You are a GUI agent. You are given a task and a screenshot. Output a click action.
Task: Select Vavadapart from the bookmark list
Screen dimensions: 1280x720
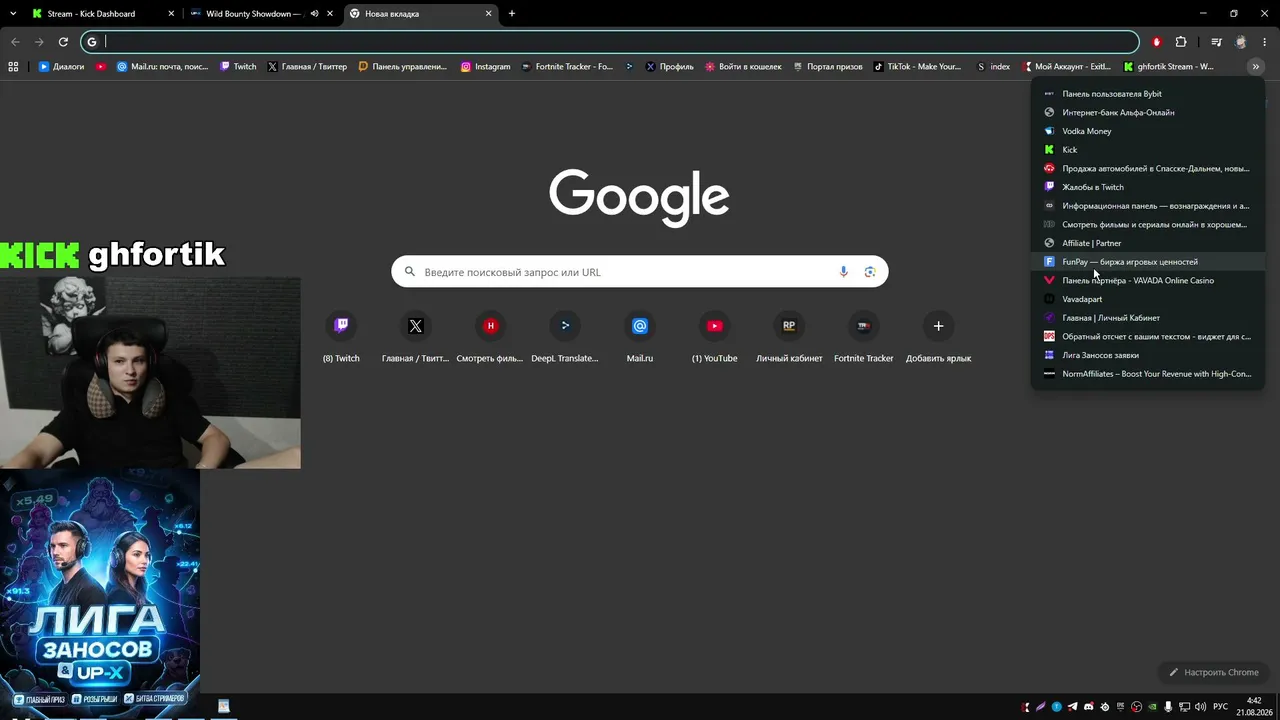pos(1148,299)
